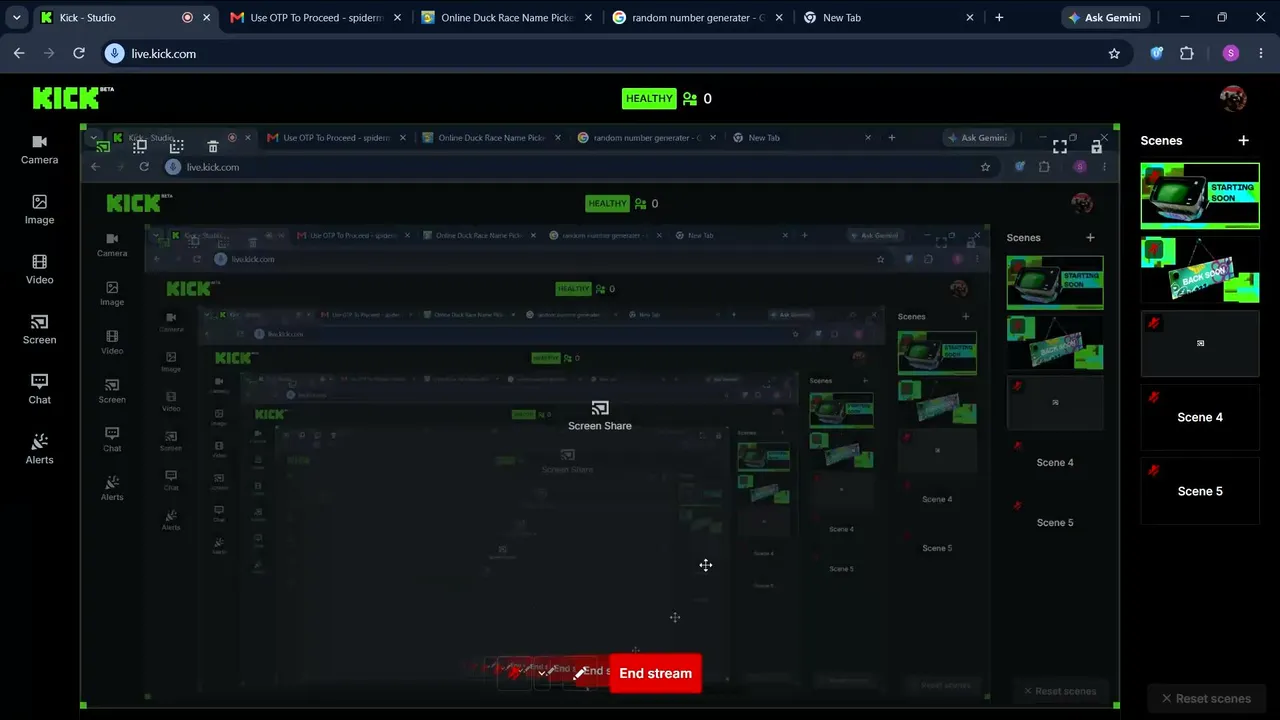Close the New Tab tab
Screen dimensions: 1280x720
pyautogui.click(x=970, y=18)
